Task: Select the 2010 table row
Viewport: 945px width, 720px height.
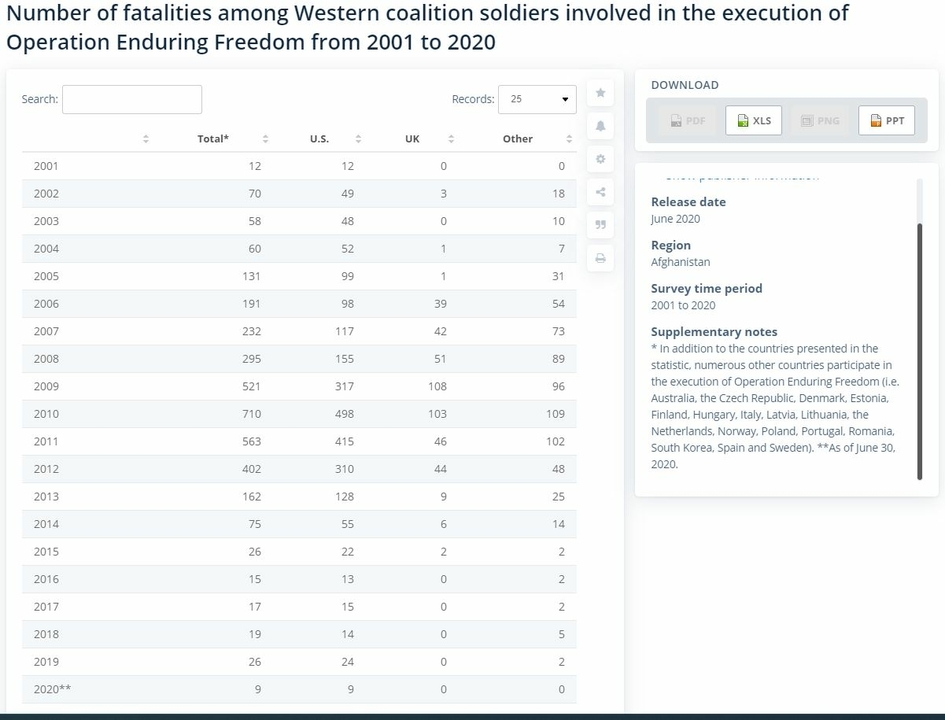Action: (298, 414)
